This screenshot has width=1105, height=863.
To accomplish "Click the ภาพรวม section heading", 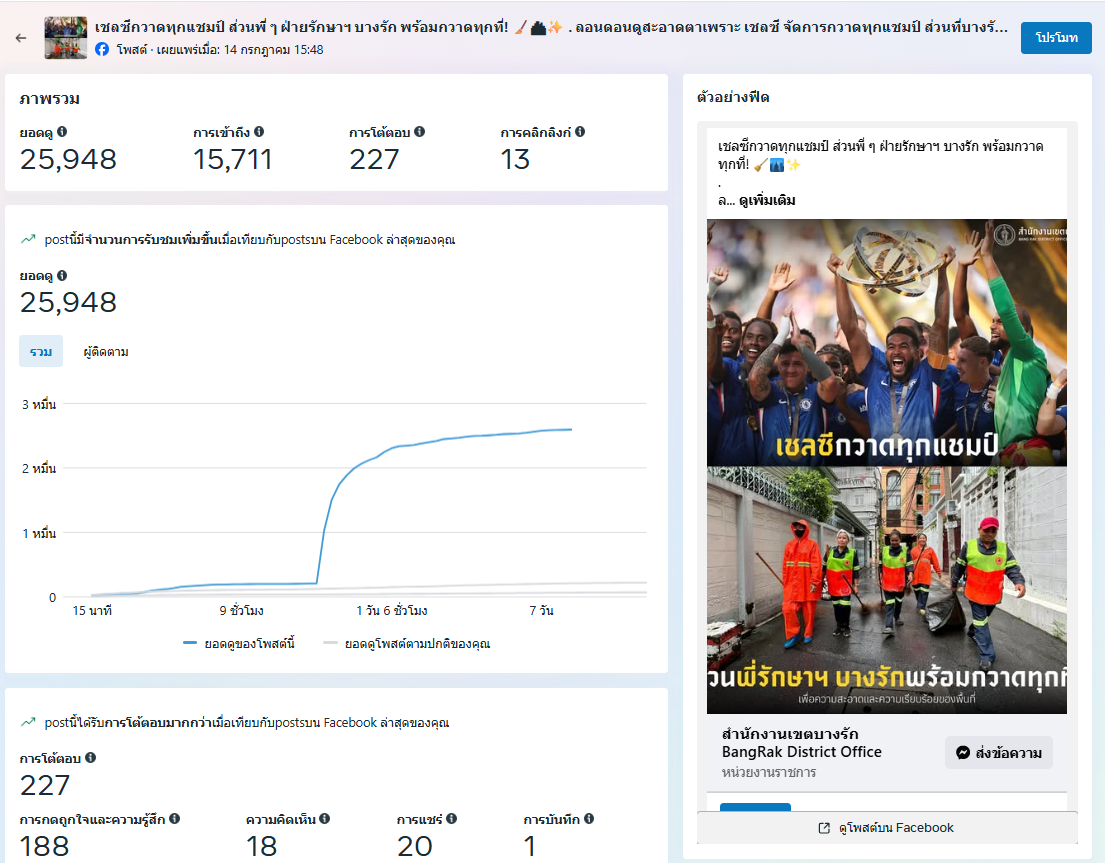I will click(49, 99).
